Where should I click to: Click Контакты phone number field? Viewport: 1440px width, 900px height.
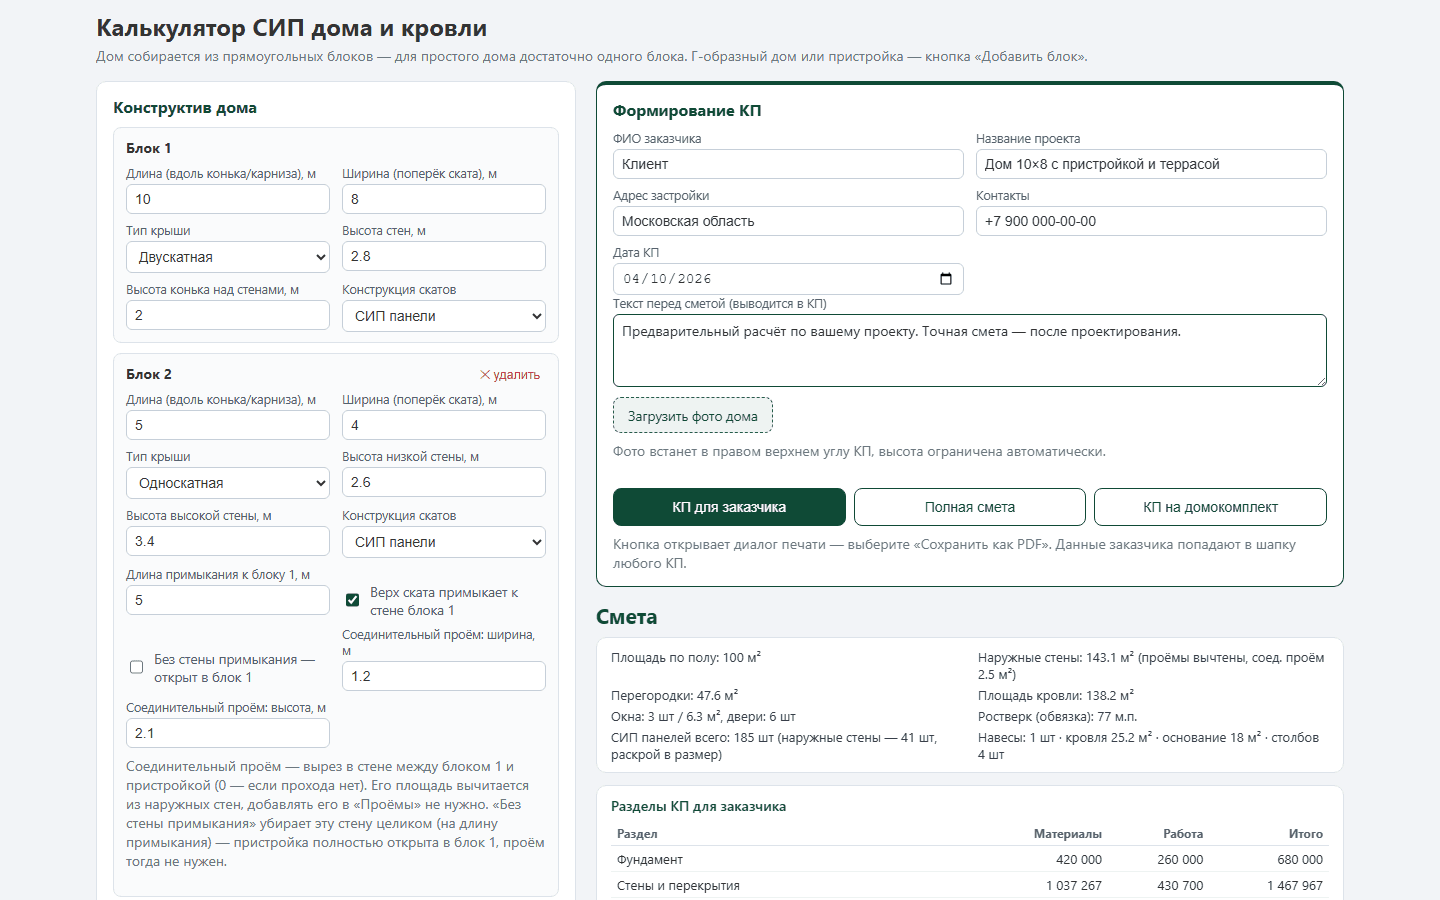click(1151, 221)
